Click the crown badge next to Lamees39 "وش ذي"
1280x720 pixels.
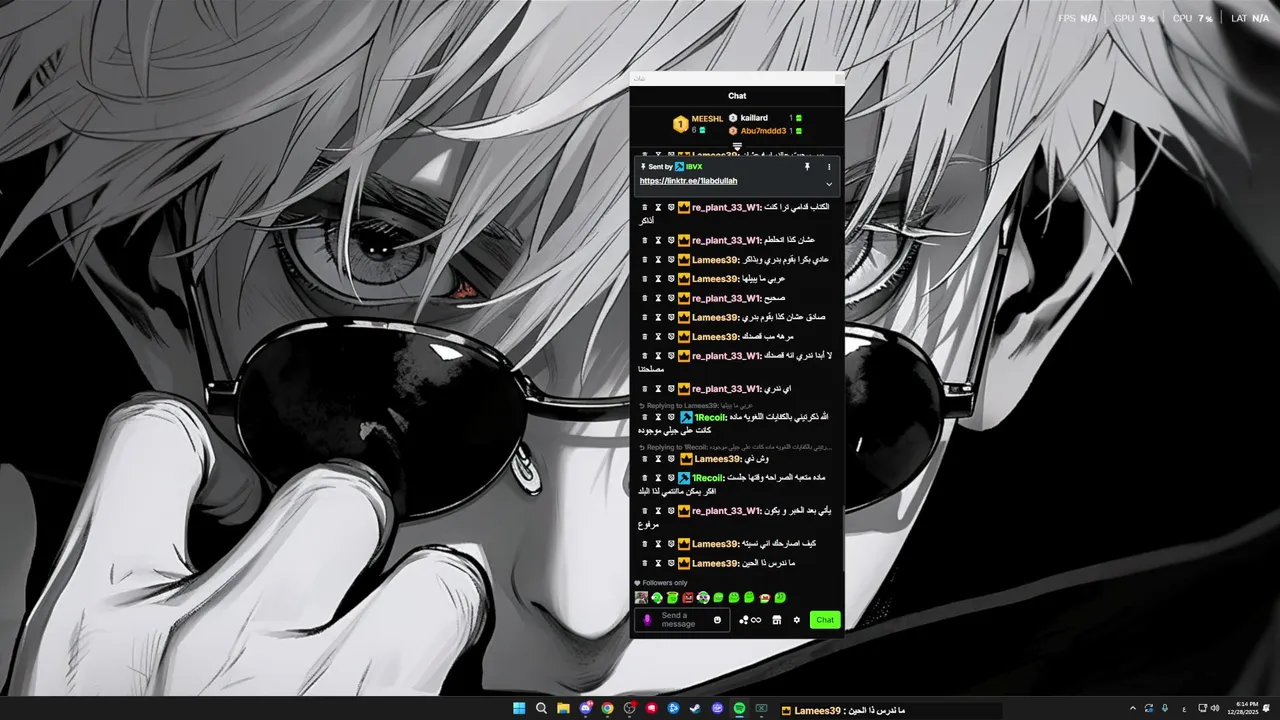(686, 459)
